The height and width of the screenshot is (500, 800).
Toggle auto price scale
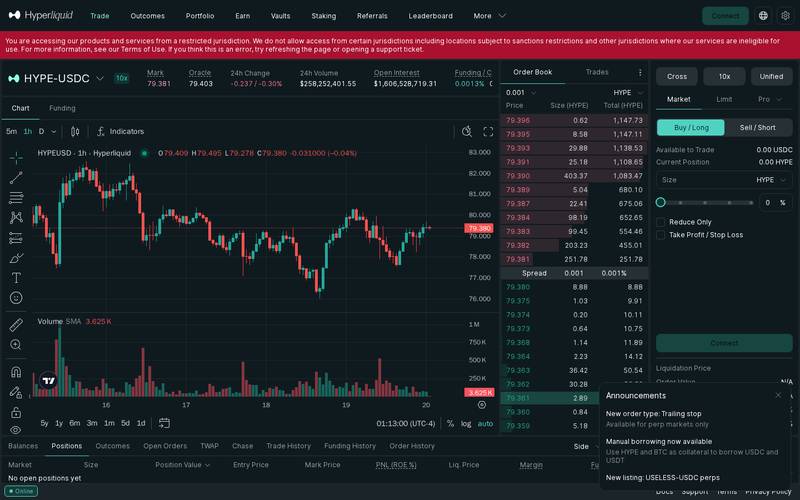point(485,423)
